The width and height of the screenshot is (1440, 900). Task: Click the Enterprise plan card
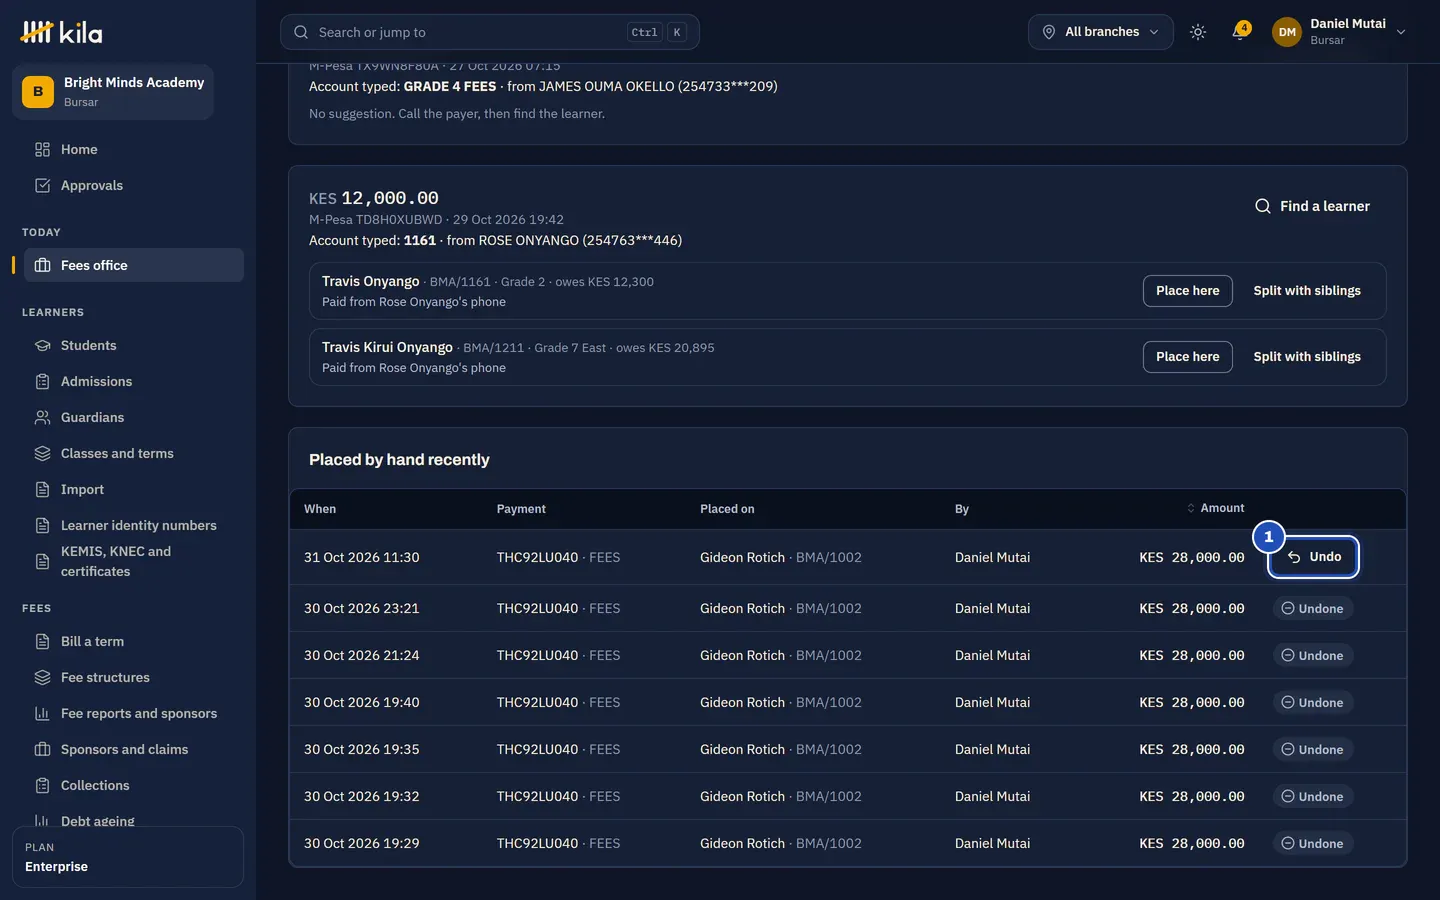[128, 857]
